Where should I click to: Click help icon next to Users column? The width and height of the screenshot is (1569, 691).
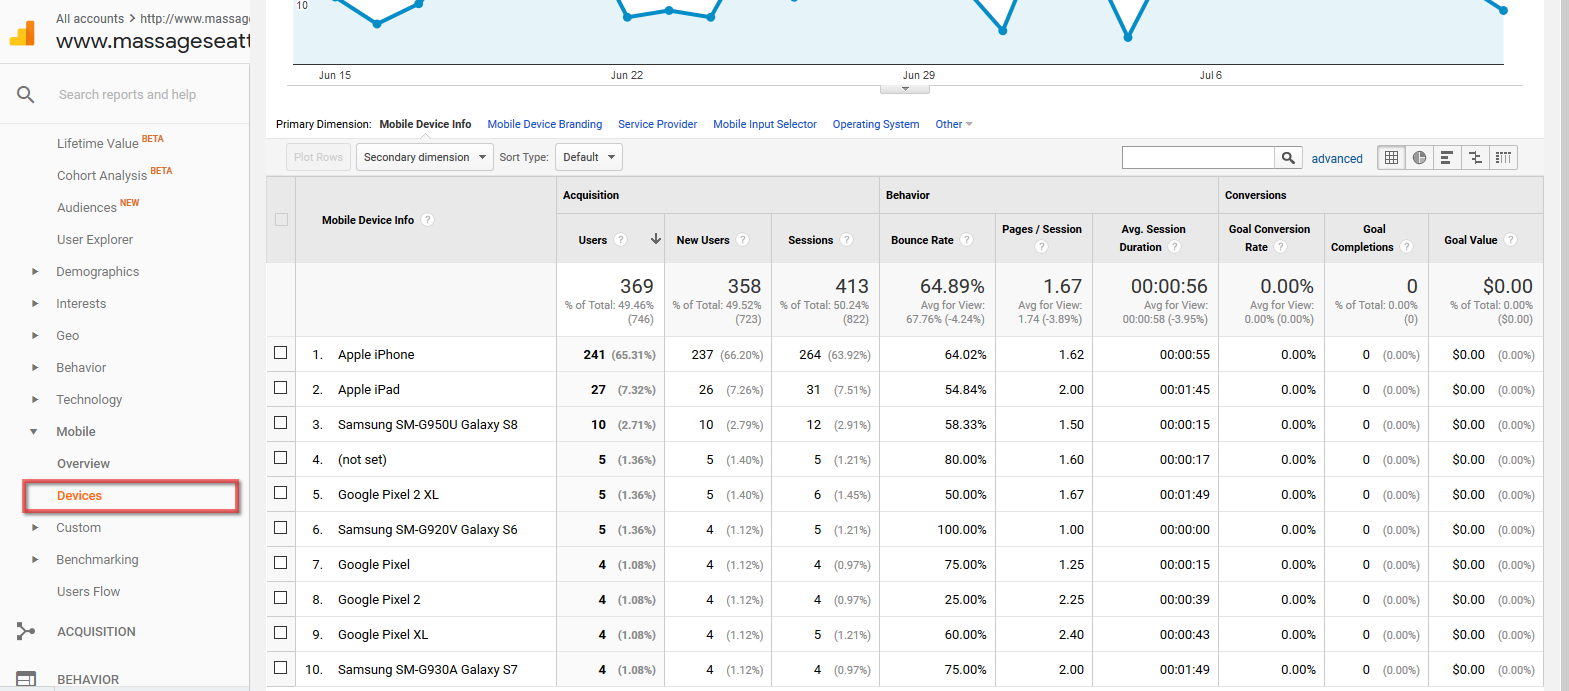pos(621,240)
